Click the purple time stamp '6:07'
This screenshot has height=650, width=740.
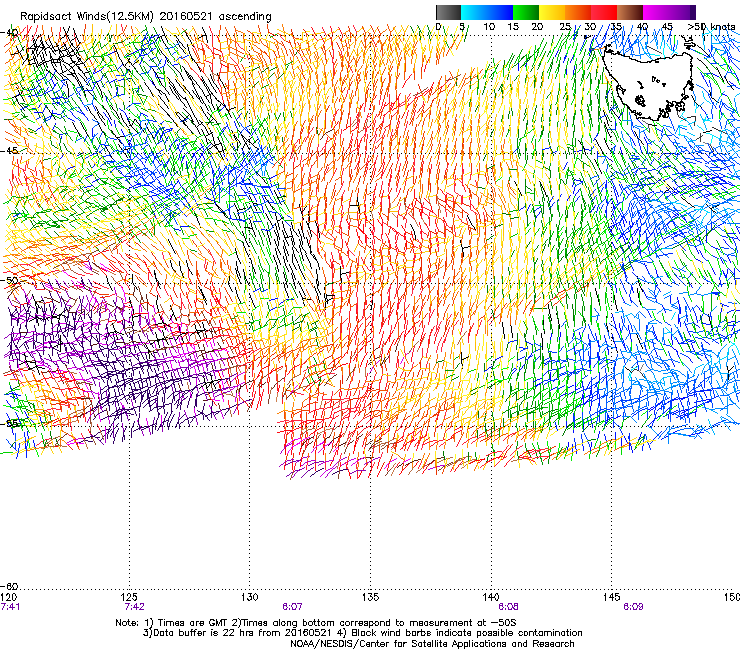pyautogui.click(x=293, y=607)
